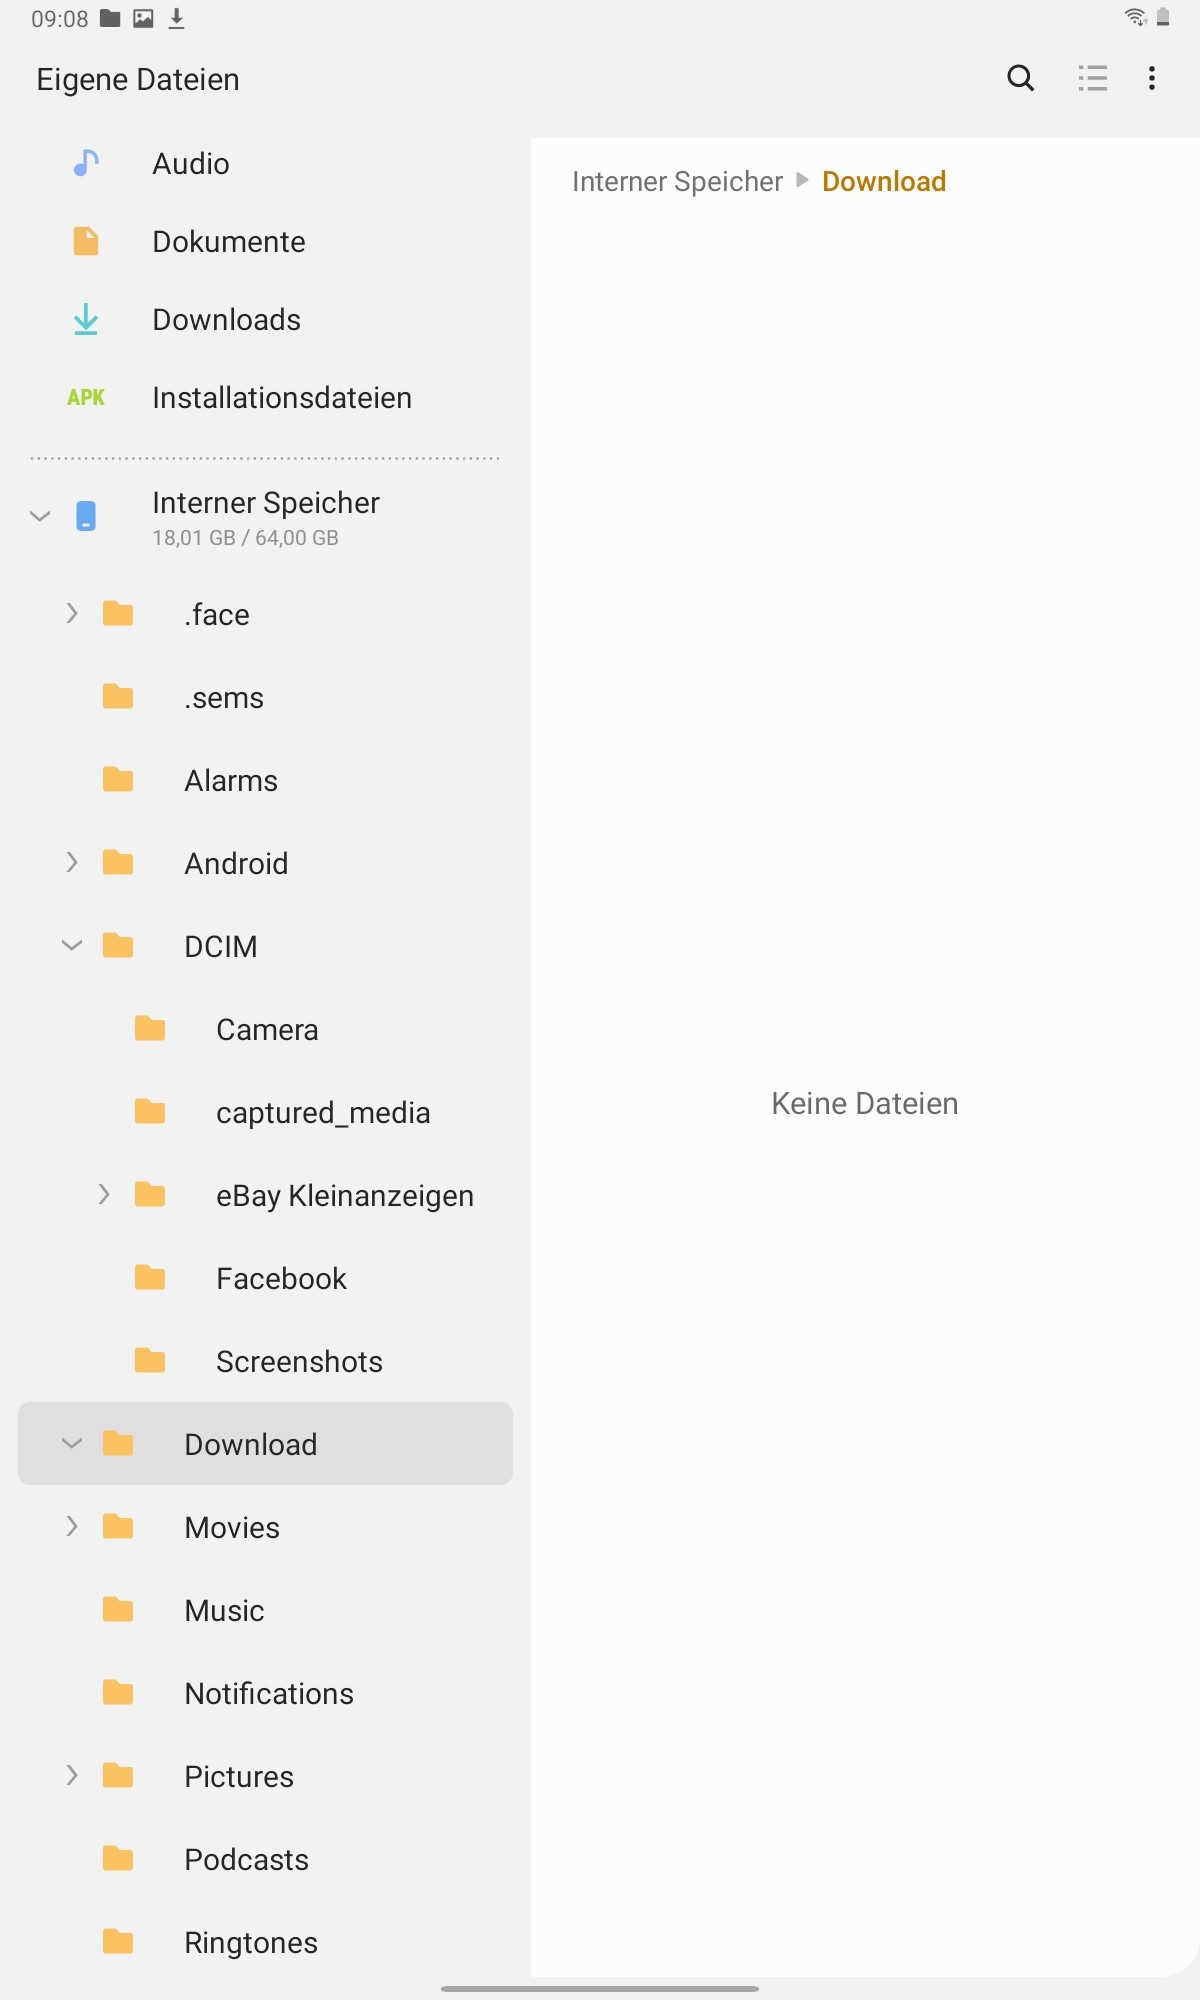Viewport: 1200px width, 2000px height.
Task: Expand the .face folder chevron
Action: [72, 613]
